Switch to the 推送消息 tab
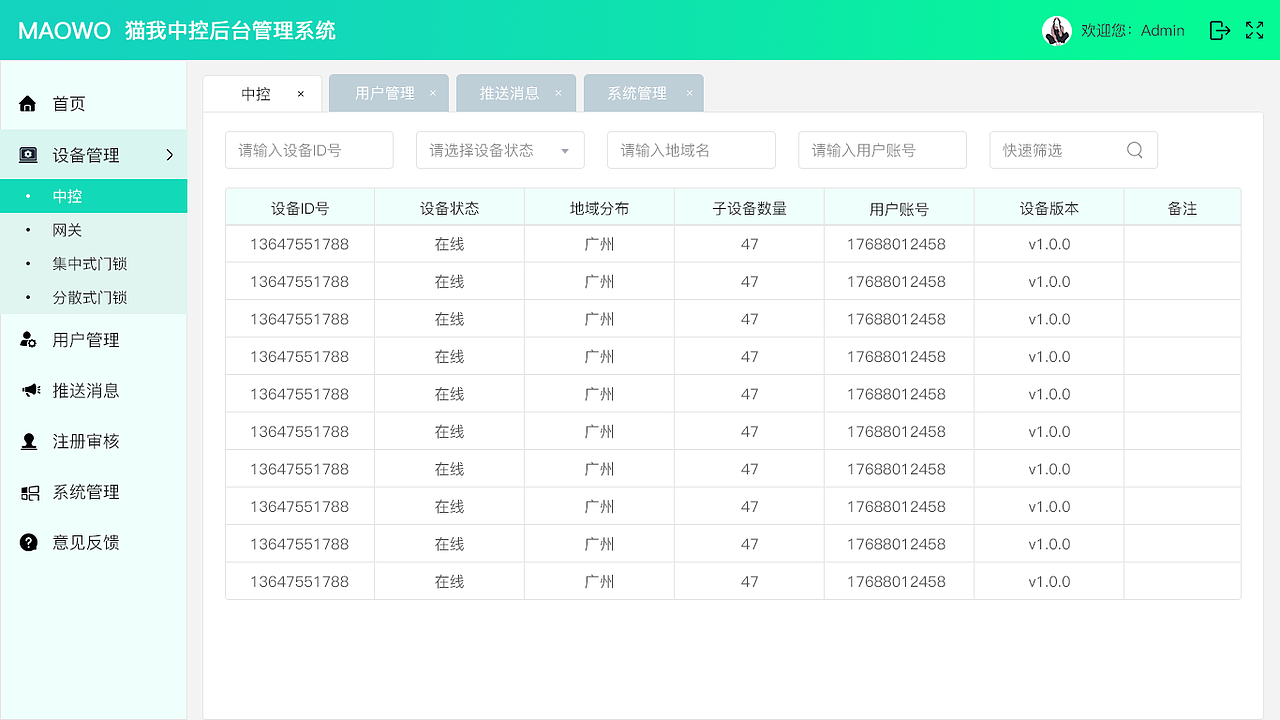This screenshot has height=720, width=1280. coord(516,93)
